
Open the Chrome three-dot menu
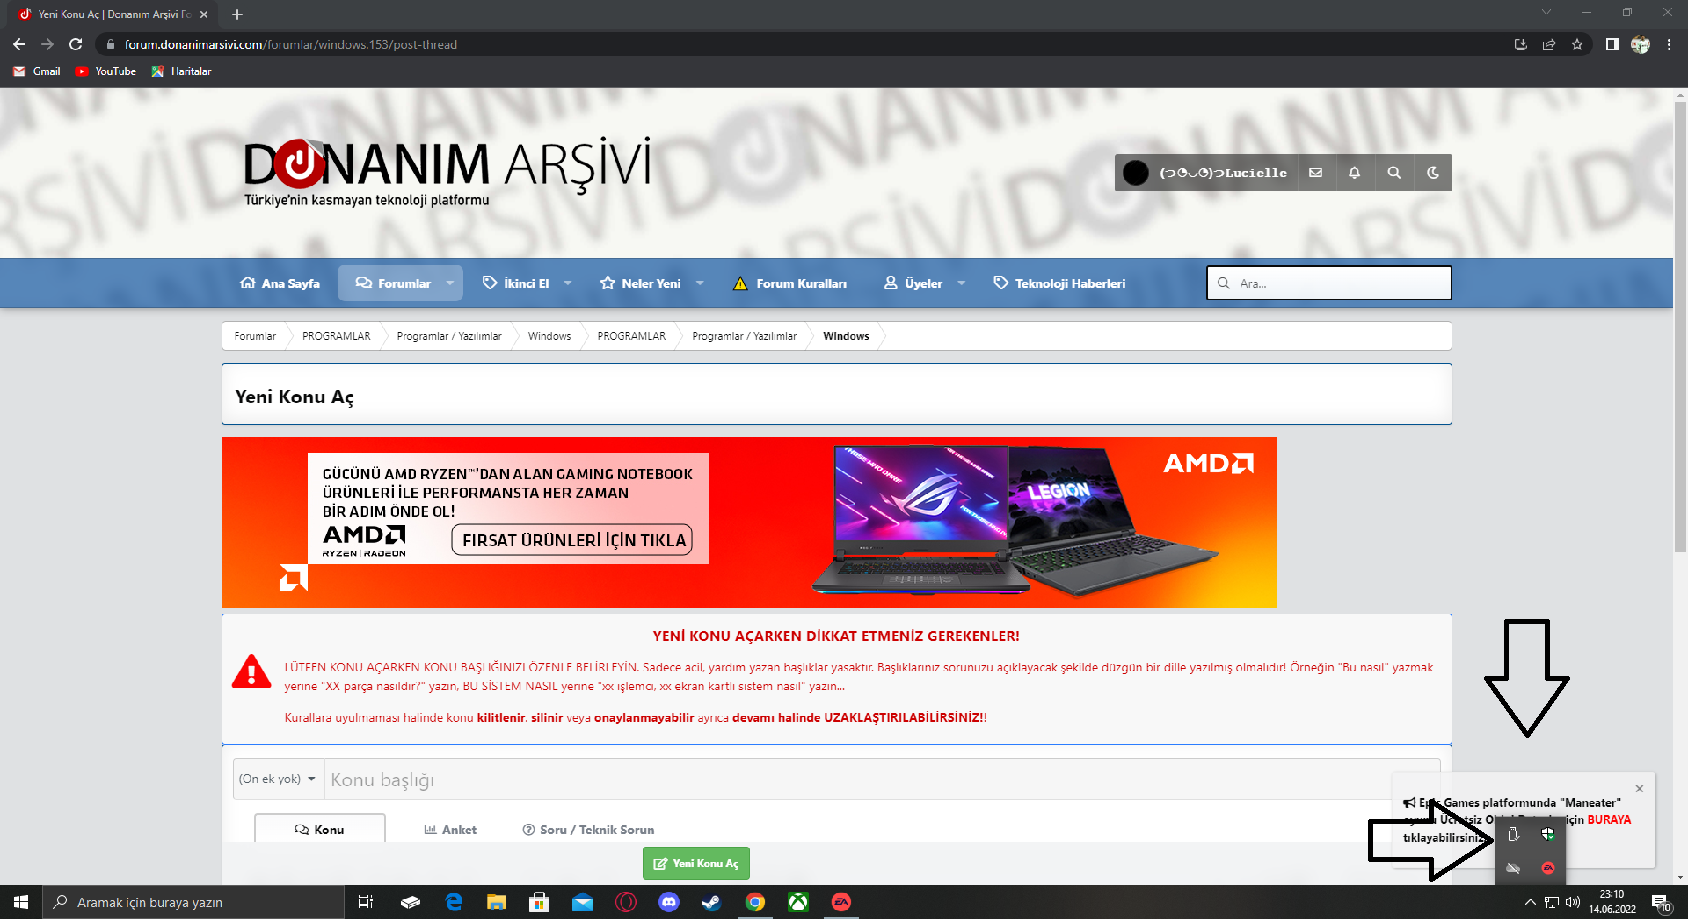coord(1669,44)
